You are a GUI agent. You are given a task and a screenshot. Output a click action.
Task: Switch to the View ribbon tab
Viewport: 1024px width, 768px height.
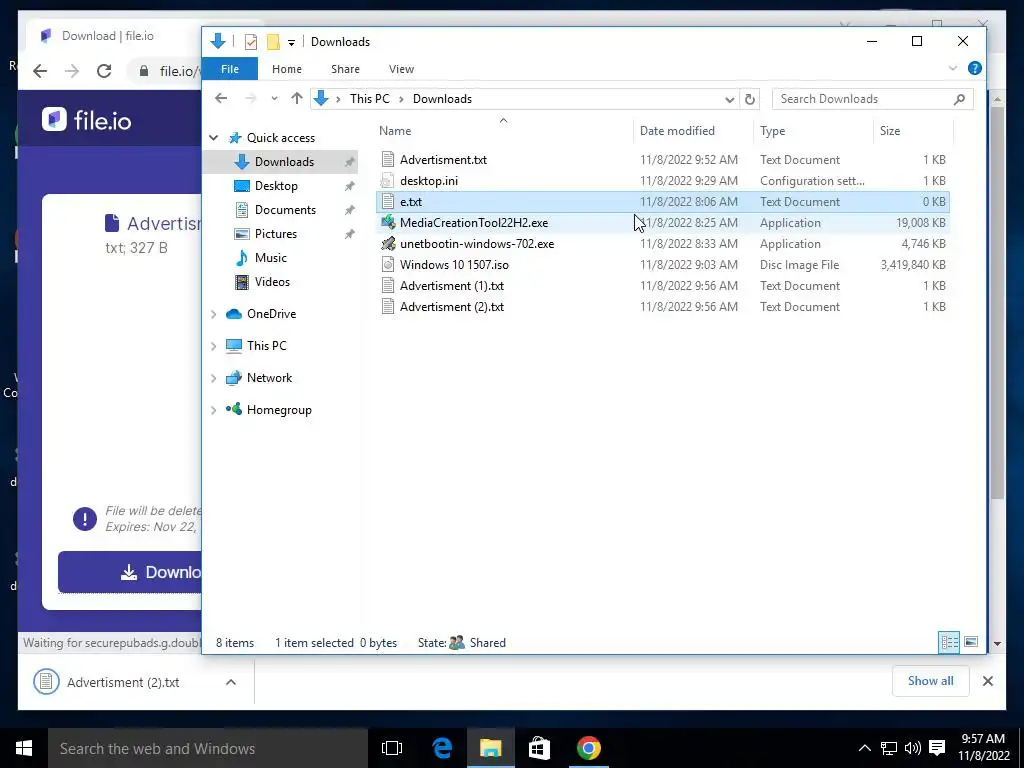pyautogui.click(x=401, y=69)
